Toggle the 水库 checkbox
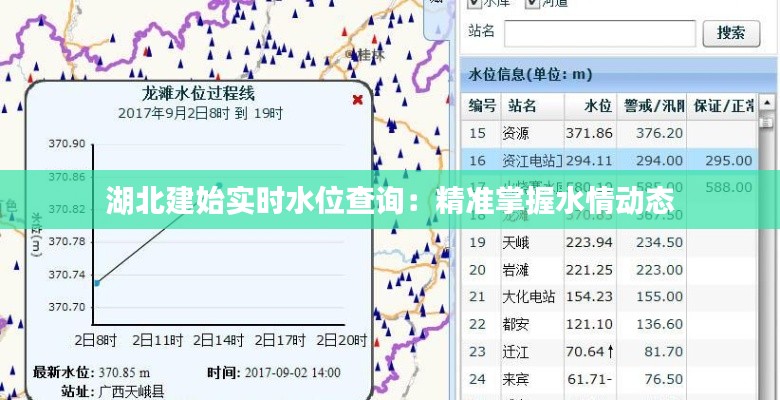780x400 pixels. pyautogui.click(x=475, y=3)
